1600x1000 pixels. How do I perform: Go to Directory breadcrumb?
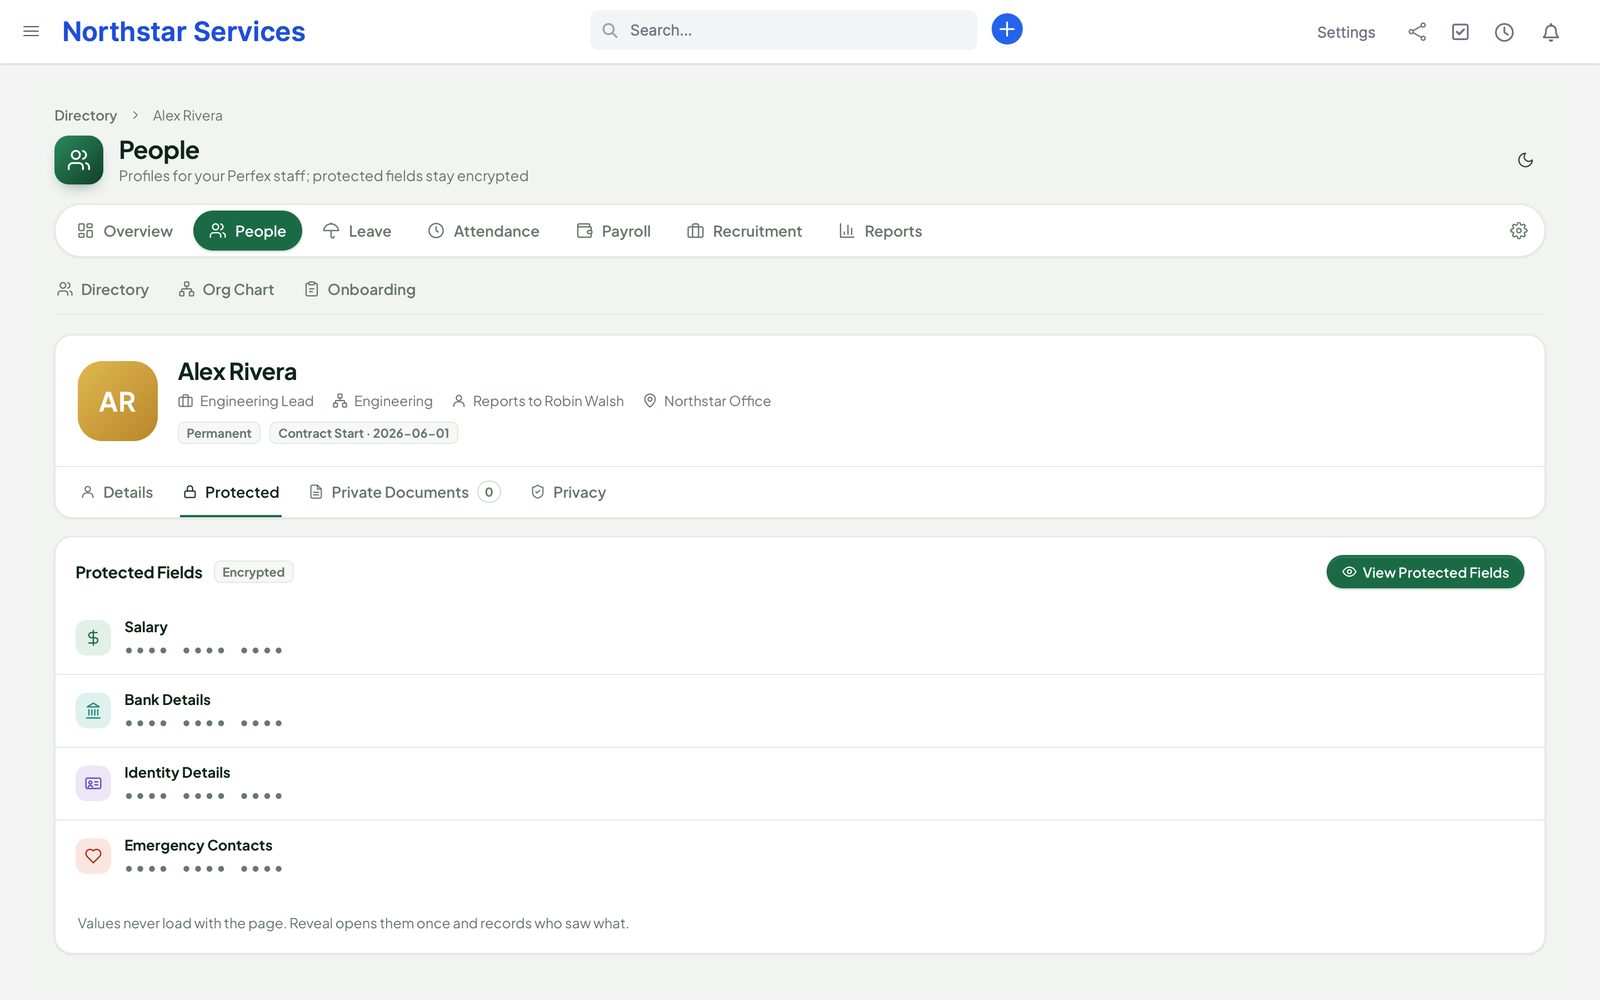[x=85, y=116]
